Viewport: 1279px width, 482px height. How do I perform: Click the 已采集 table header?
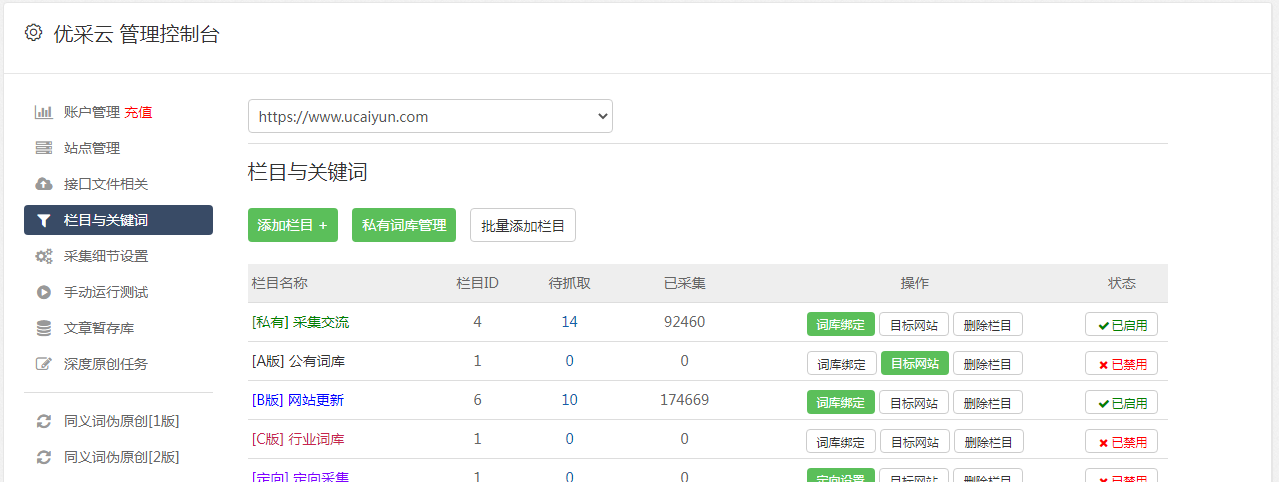(685, 283)
